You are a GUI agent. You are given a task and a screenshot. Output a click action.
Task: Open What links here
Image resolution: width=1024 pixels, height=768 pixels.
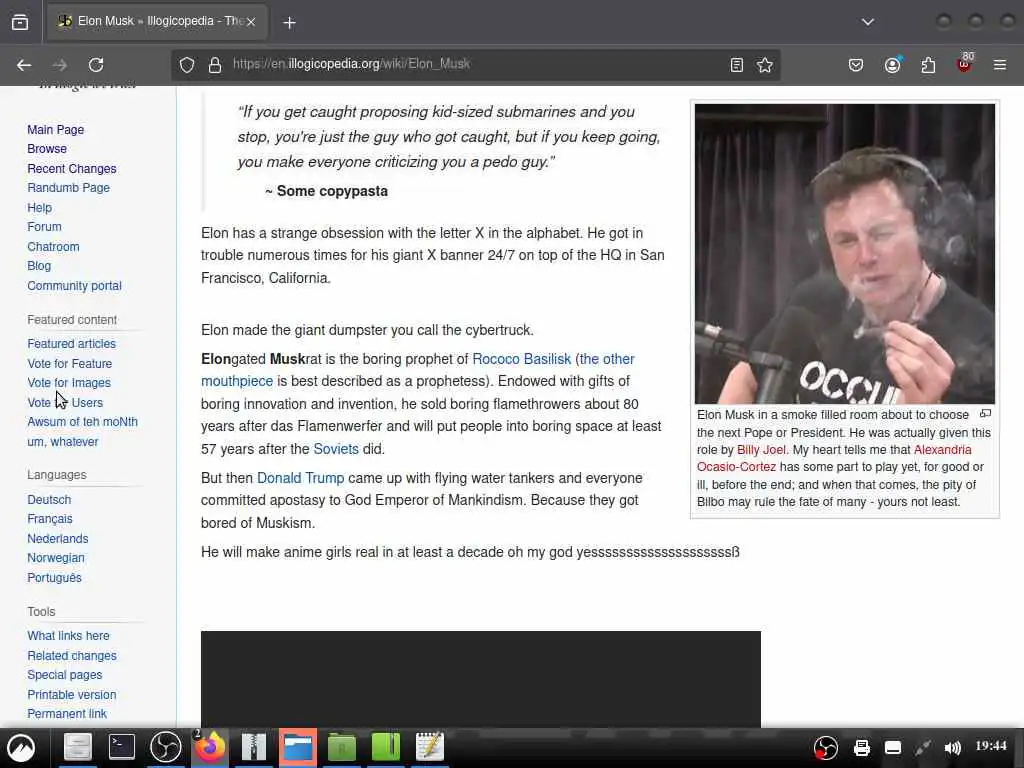(x=69, y=635)
